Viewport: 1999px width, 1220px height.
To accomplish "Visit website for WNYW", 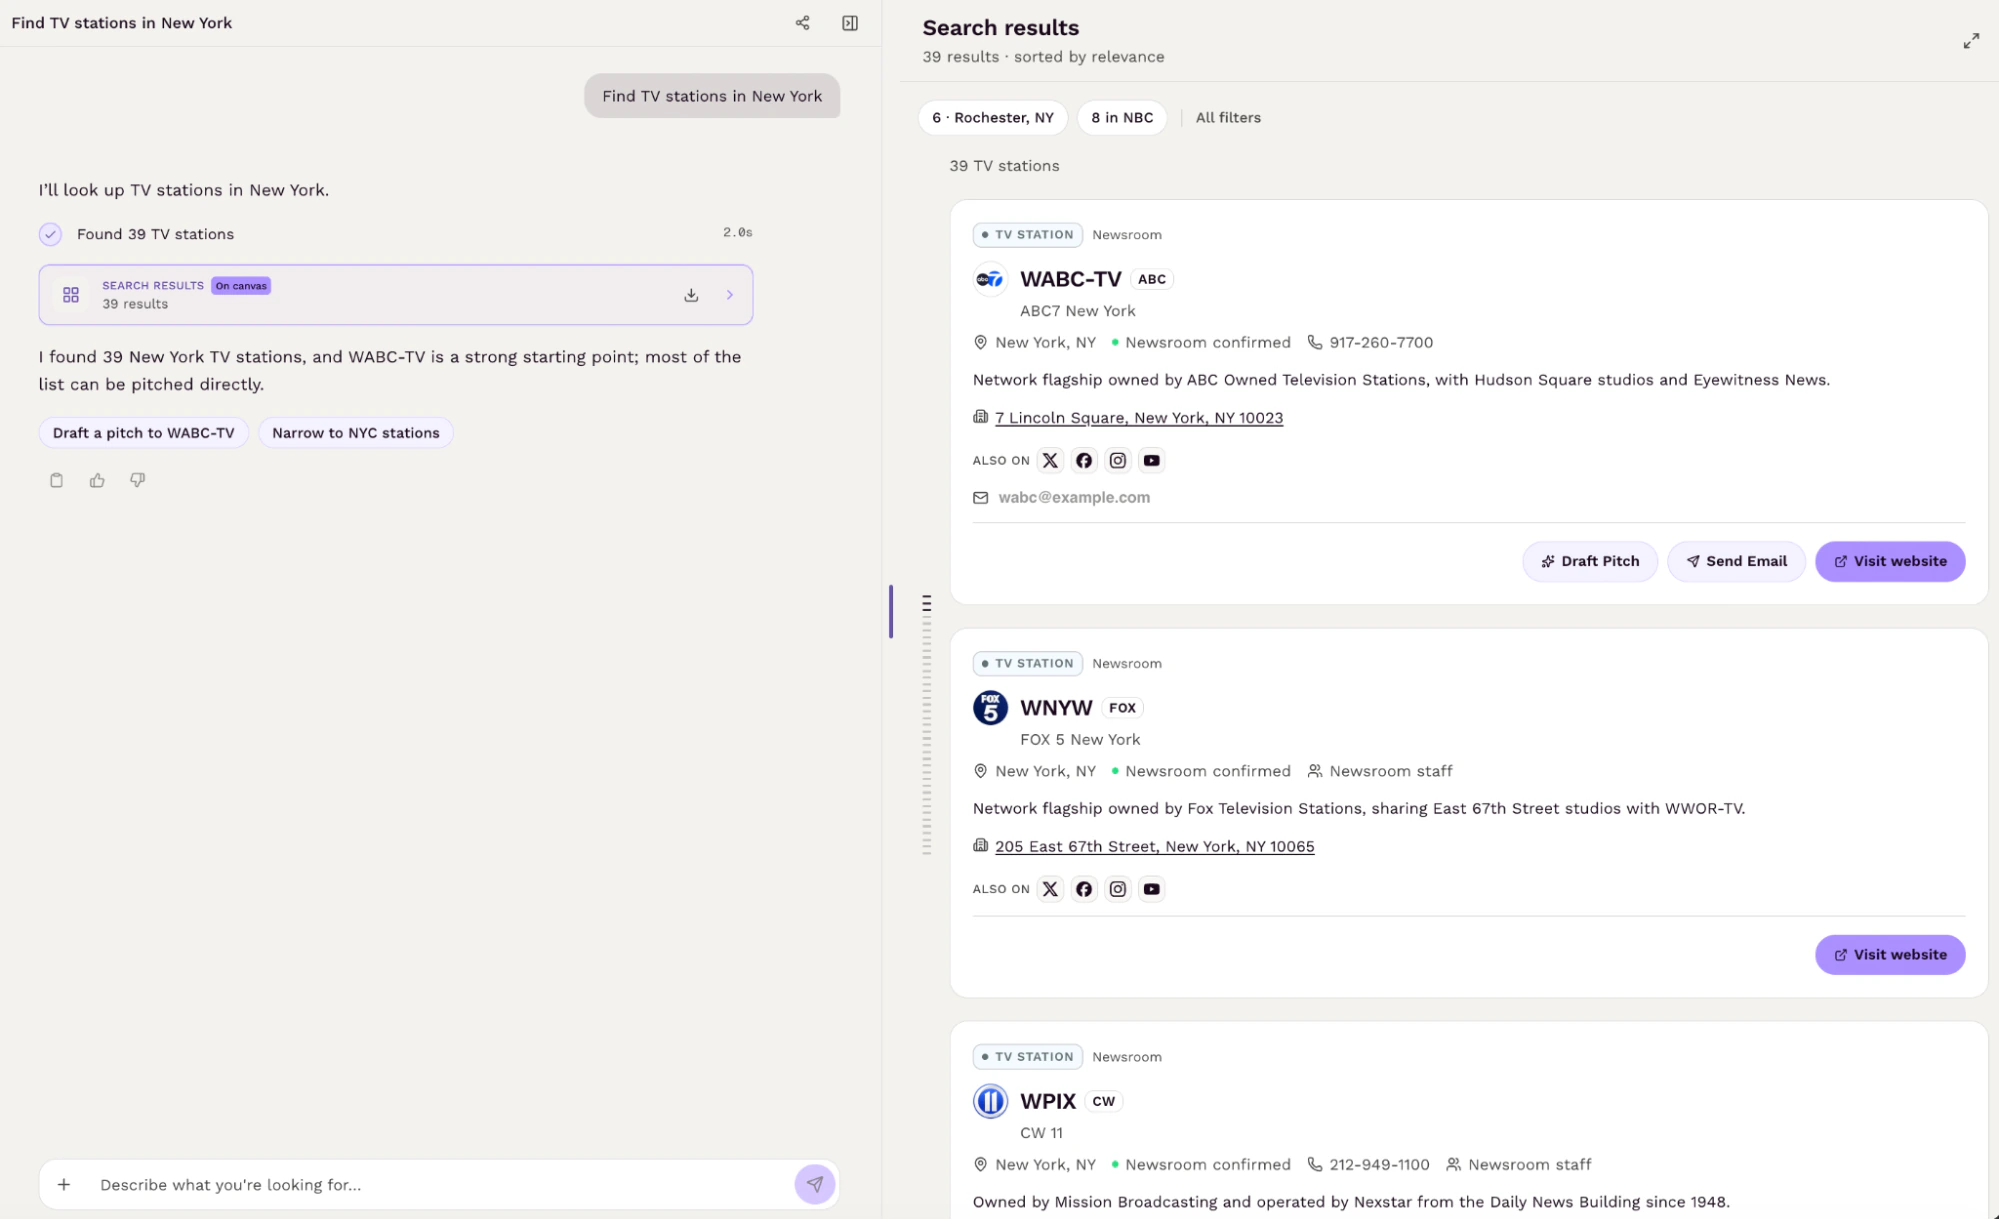I will 1890,955.
